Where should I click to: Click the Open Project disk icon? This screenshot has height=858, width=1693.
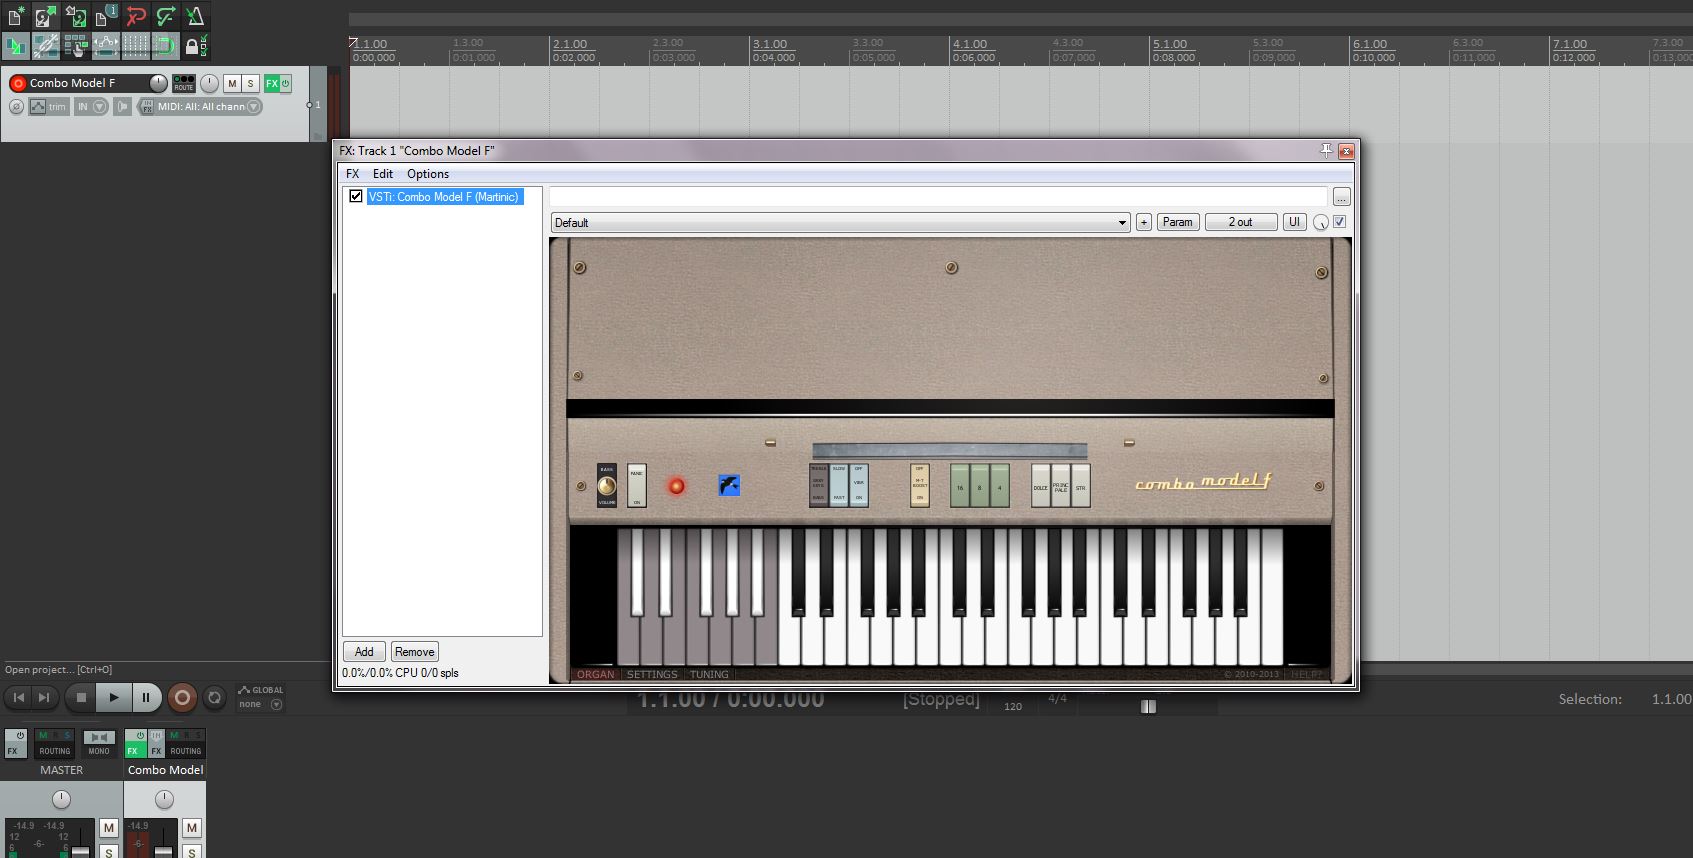(45, 16)
